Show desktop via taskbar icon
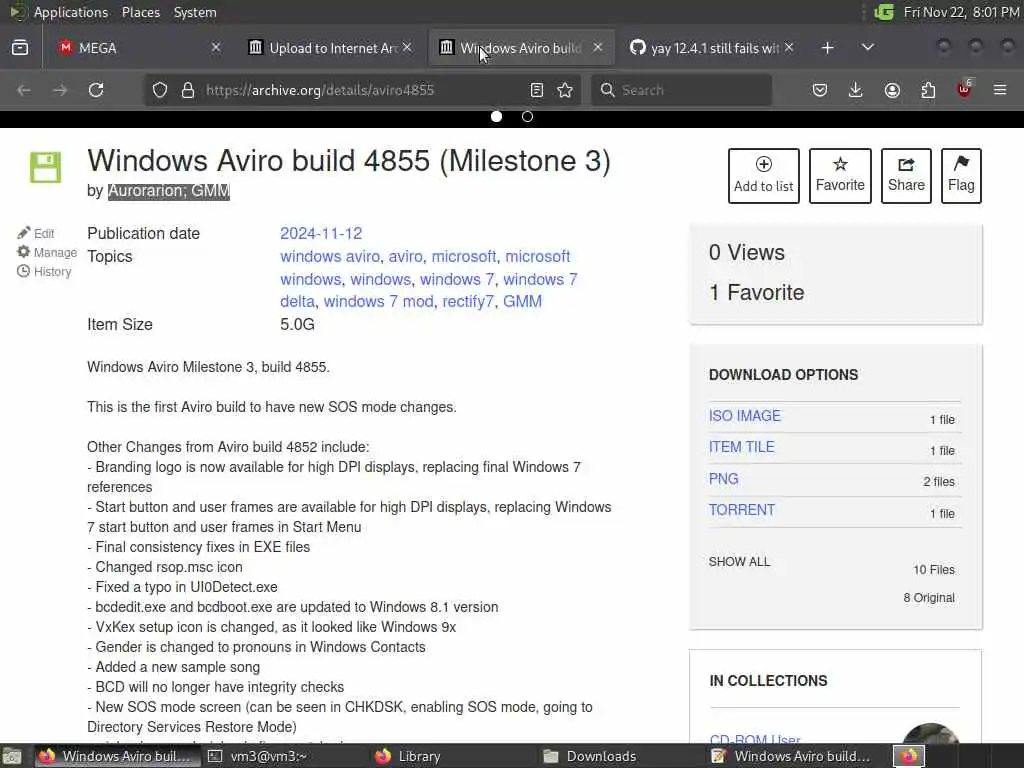Image resolution: width=1024 pixels, height=768 pixels. tap(12, 756)
